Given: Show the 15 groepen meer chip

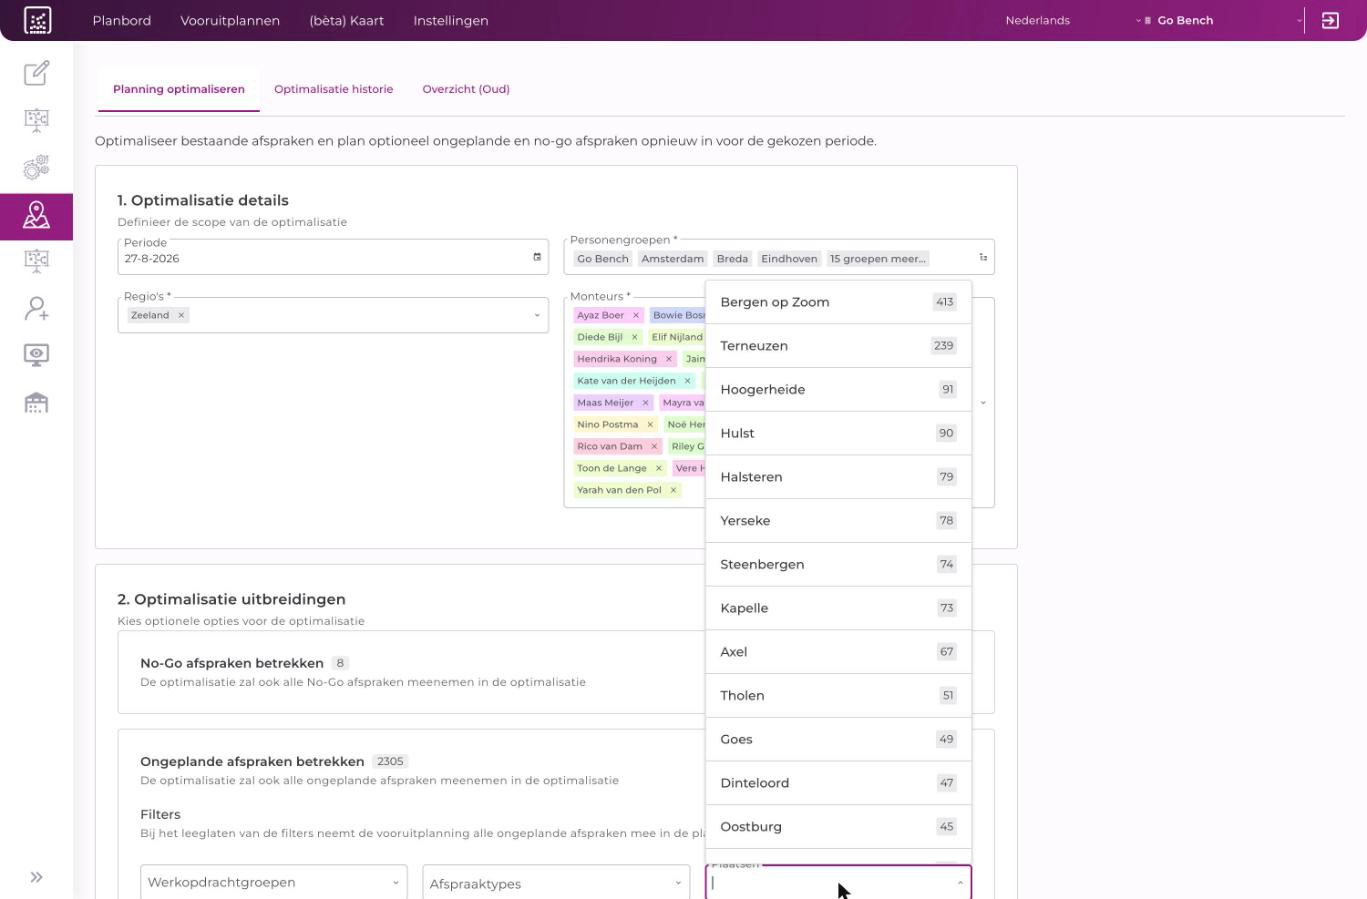Looking at the screenshot, I should 878,258.
